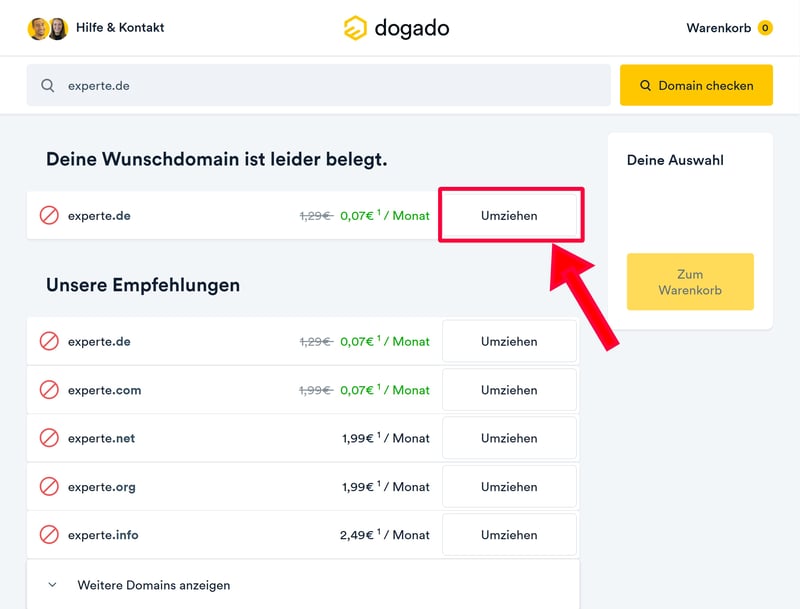The height and width of the screenshot is (609, 800).
Task: Open the support team avatars icon
Action: point(47,29)
